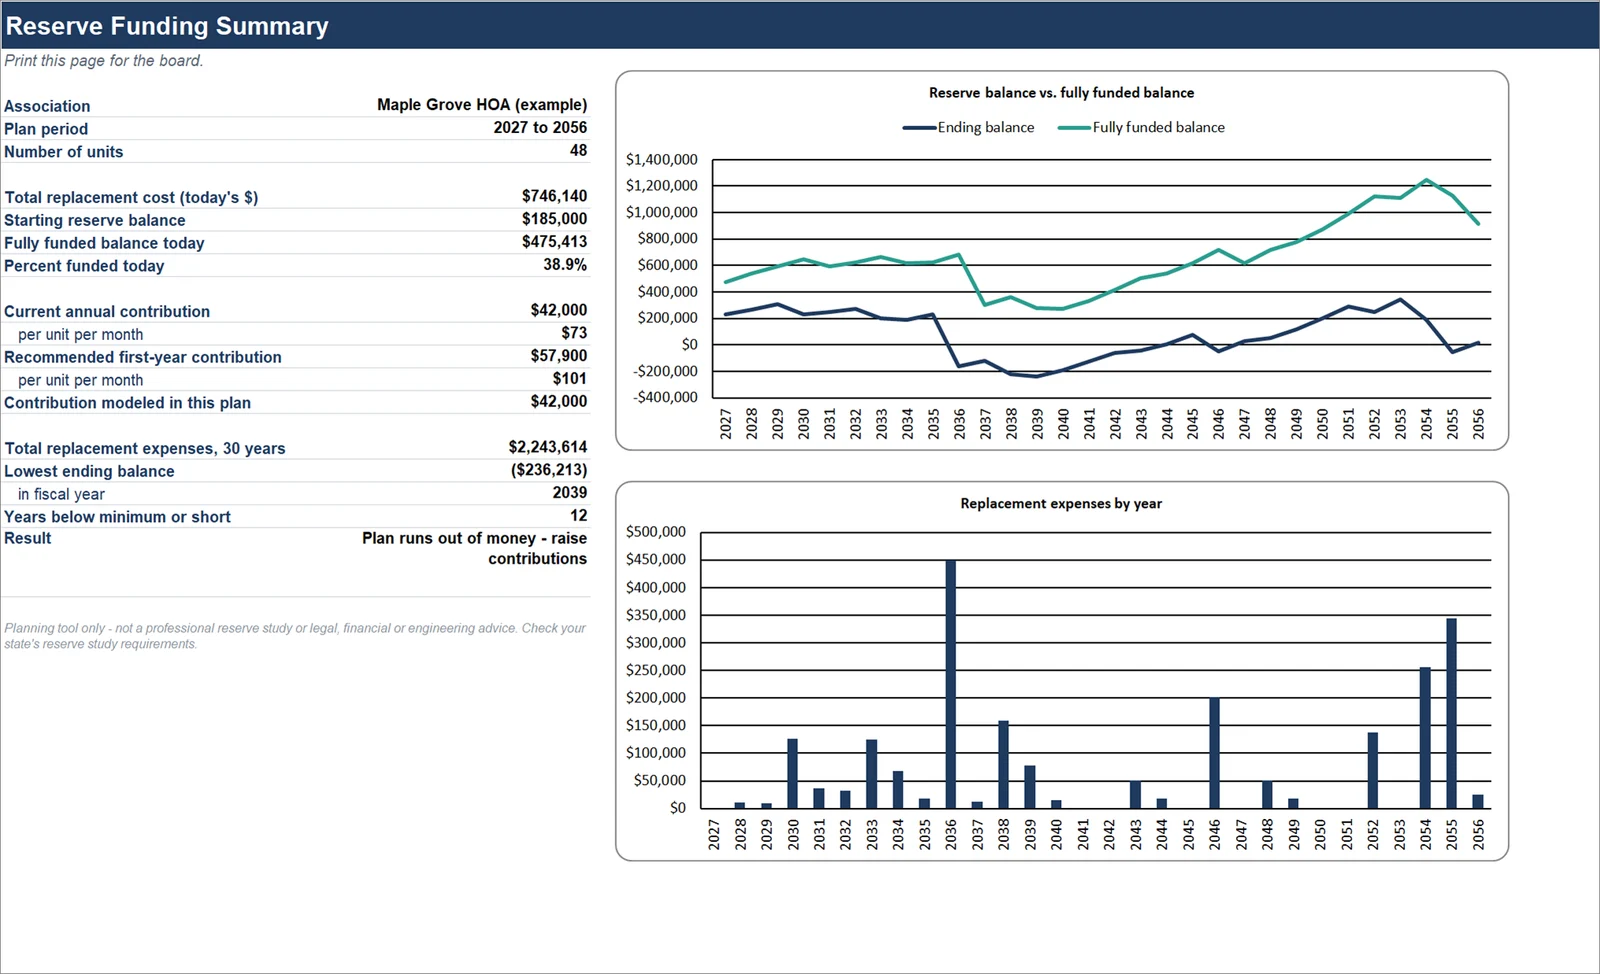
Task: Click the Years below minimum value 12
Action: (x=579, y=516)
